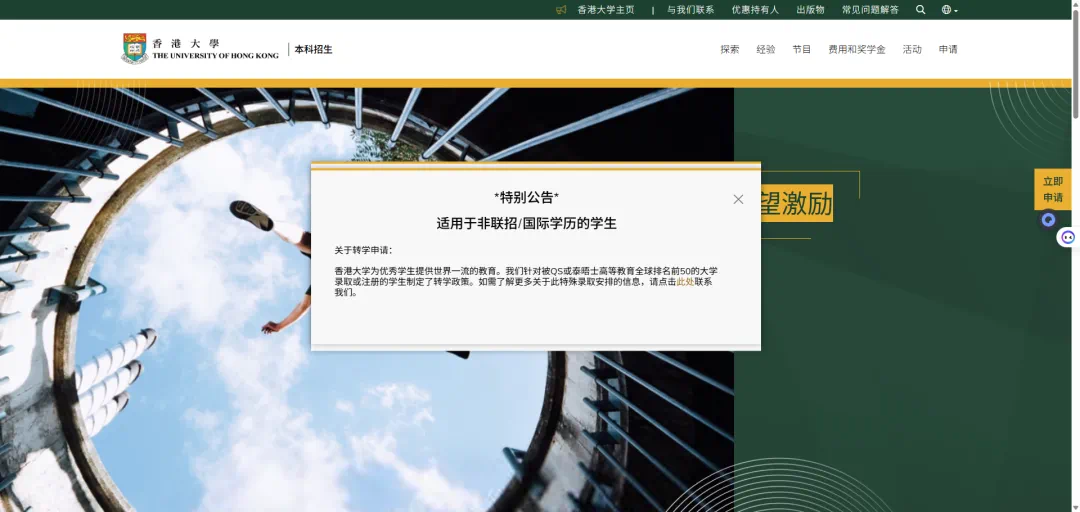The height and width of the screenshot is (512, 1080).
Task: Go to 香港大学主页 link
Action: pyautogui.click(x=605, y=10)
